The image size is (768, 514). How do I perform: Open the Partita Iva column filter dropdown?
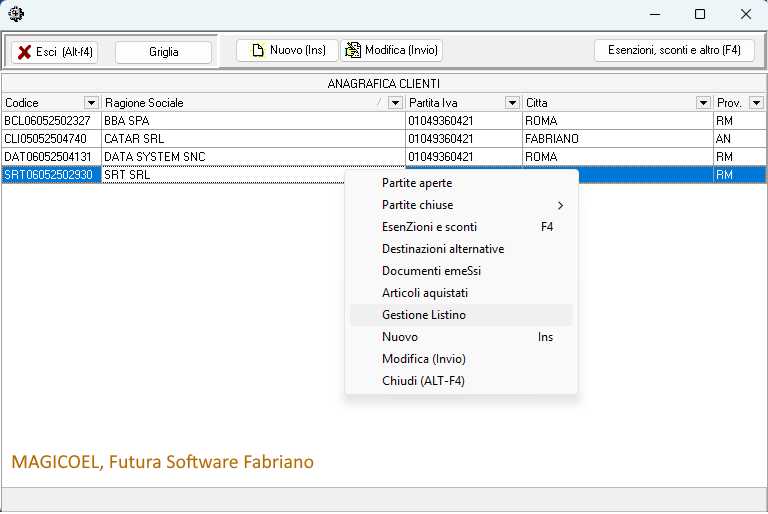512,103
